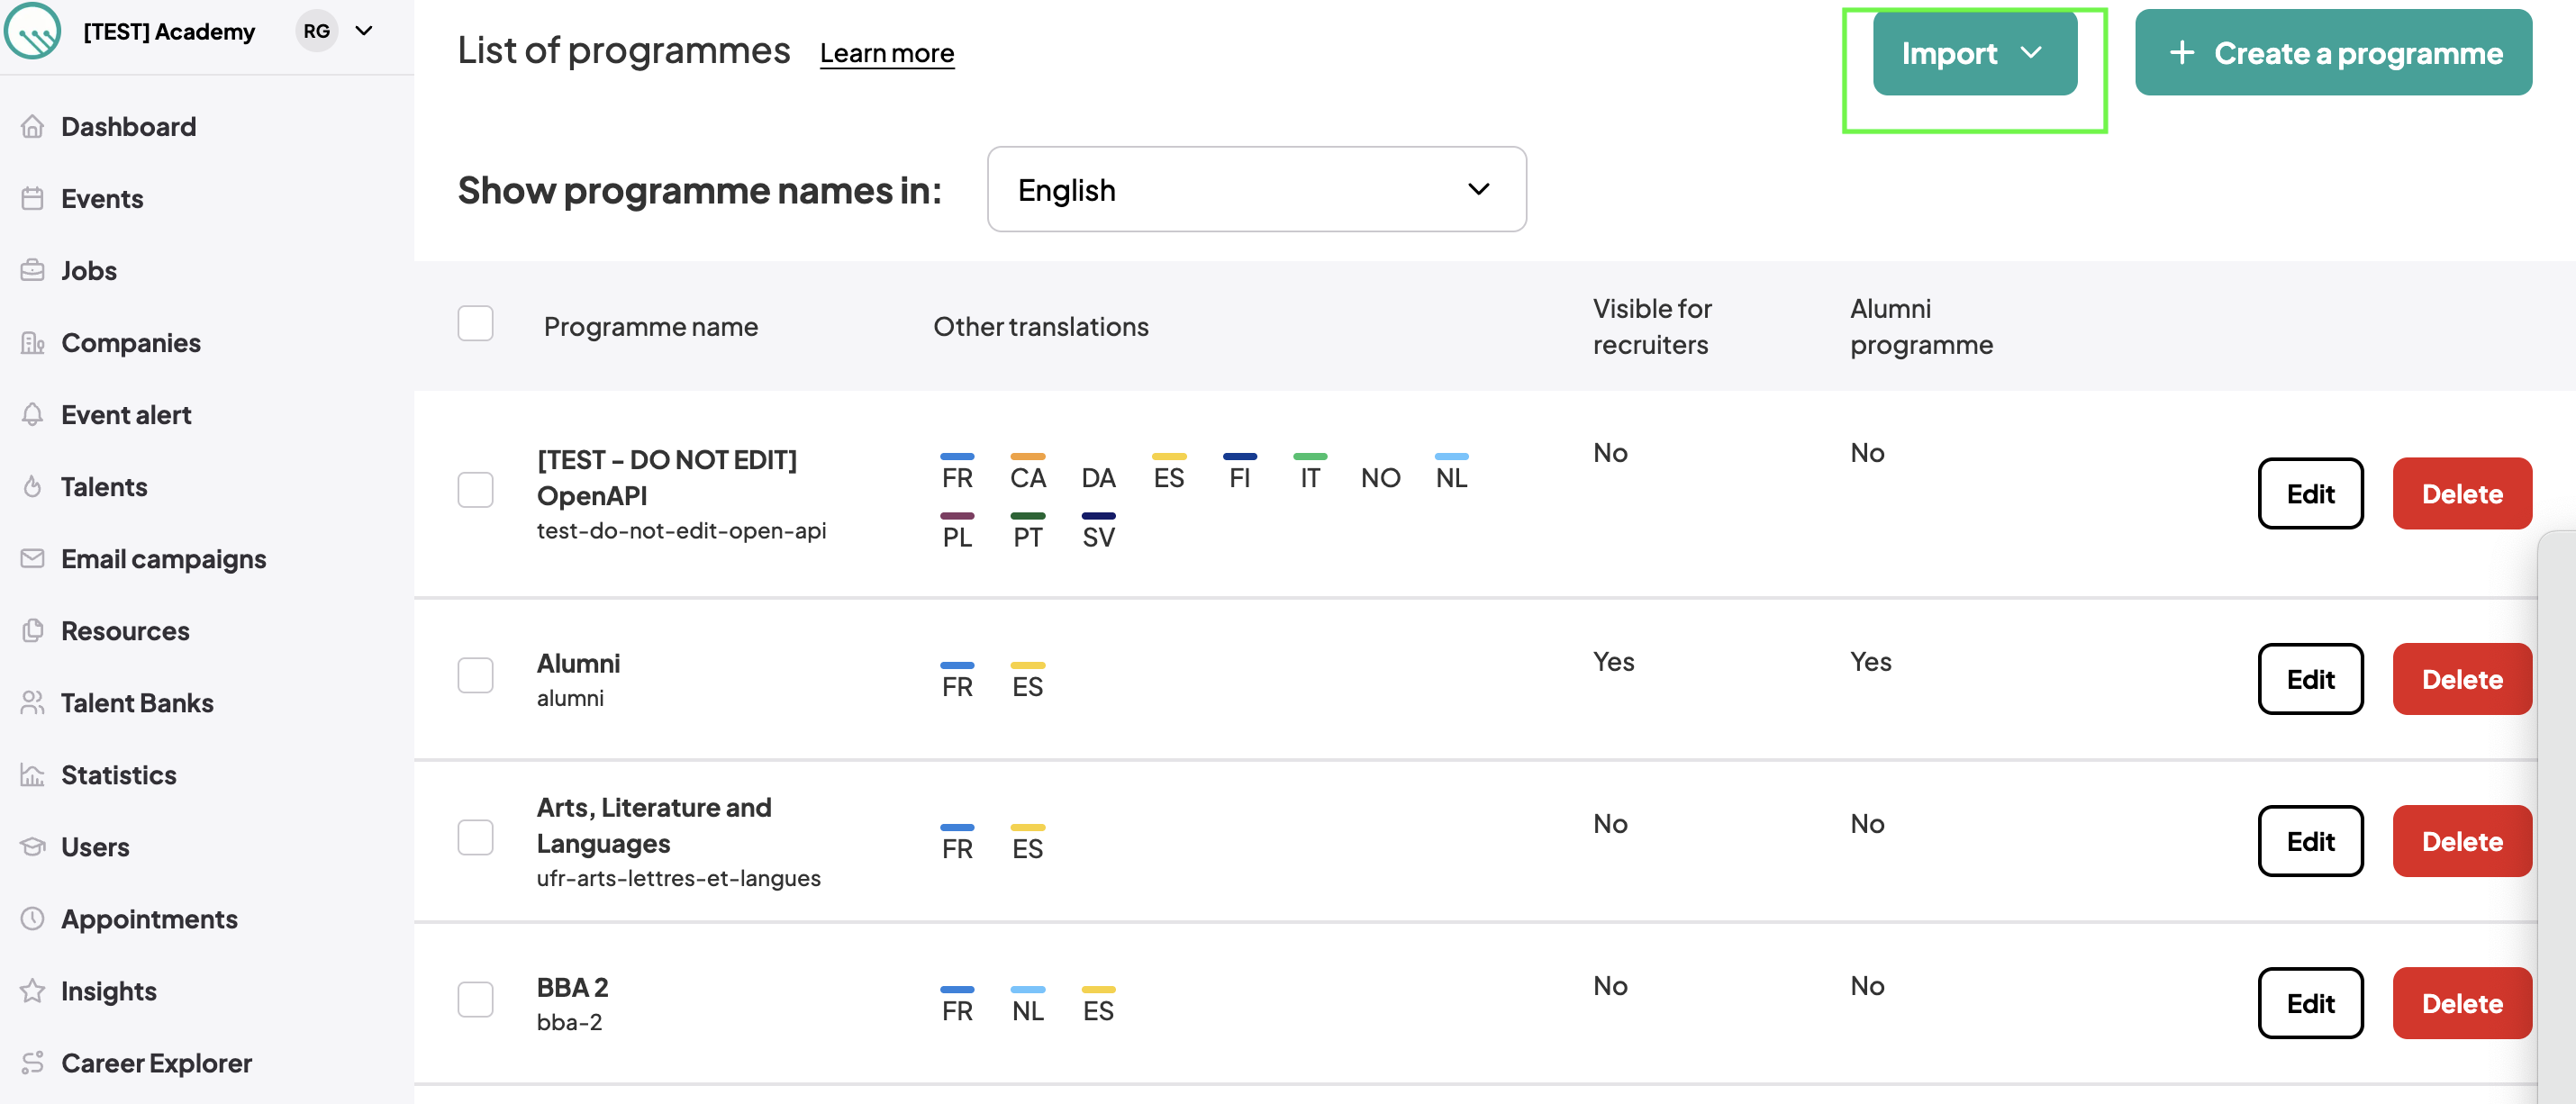The height and width of the screenshot is (1104, 2576).
Task: Delete the Arts, Literature and Languages programme
Action: click(2461, 841)
